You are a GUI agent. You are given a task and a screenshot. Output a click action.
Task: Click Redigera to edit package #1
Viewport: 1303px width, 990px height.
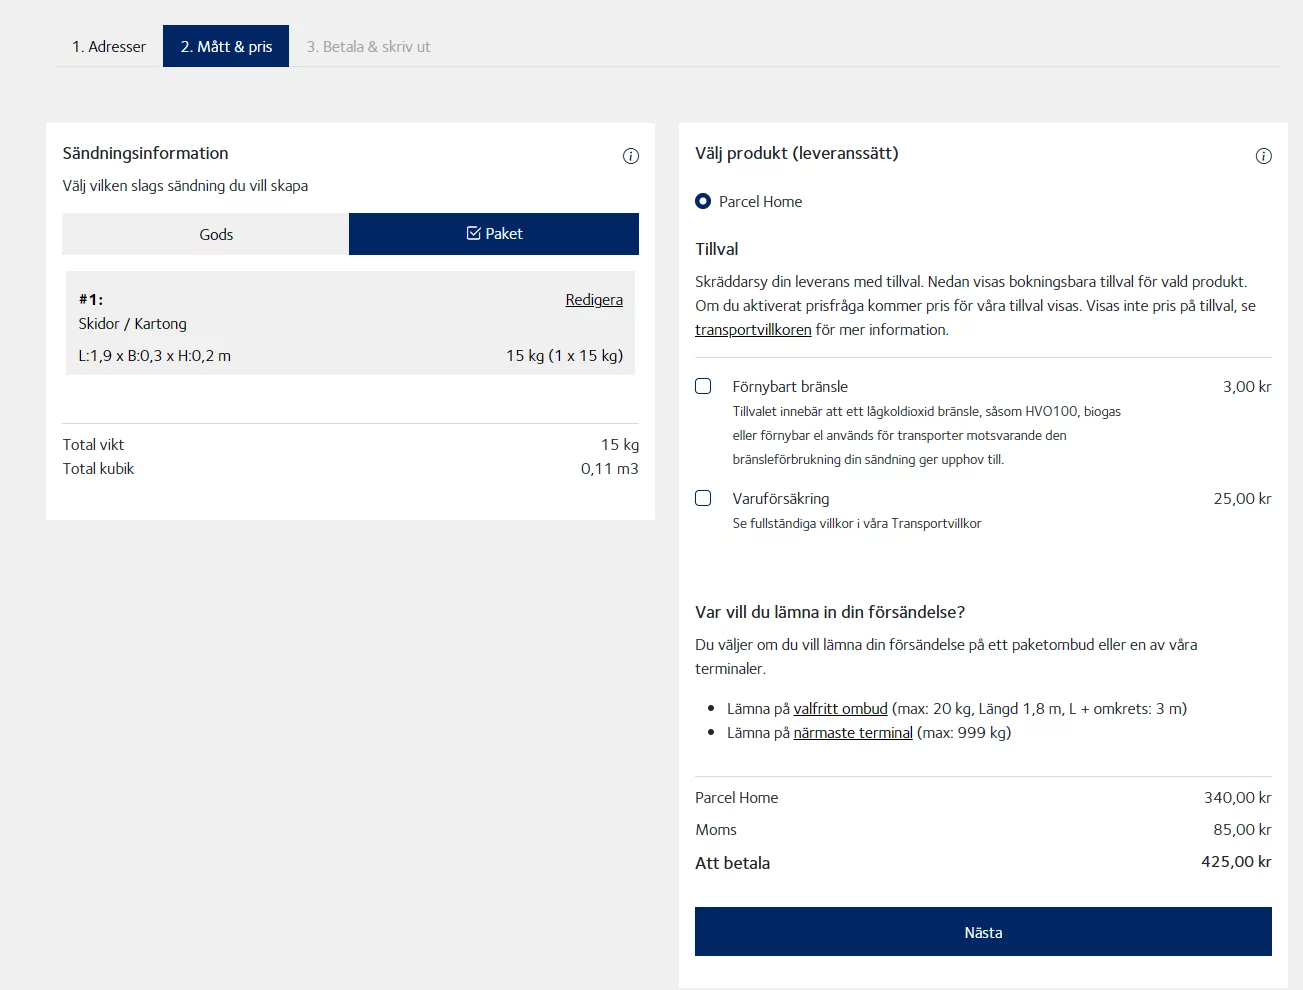(593, 300)
